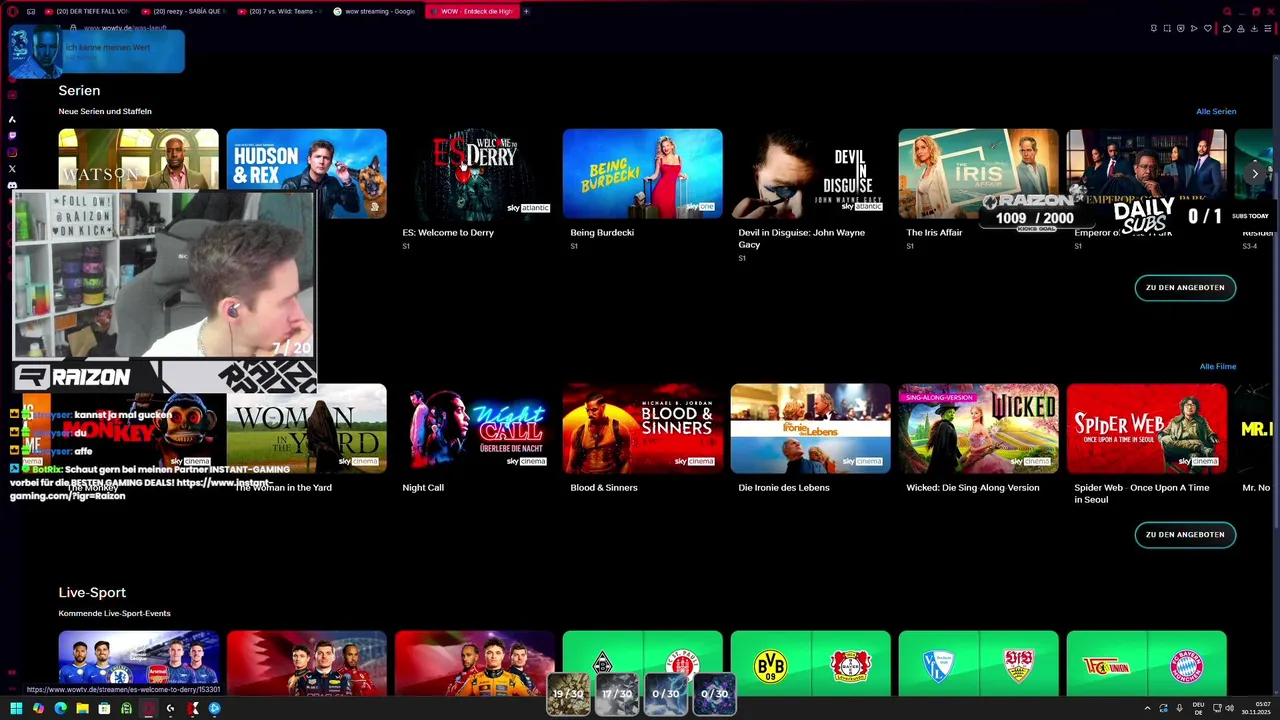Show hidden system tray icons chevron

pyautogui.click(x=1147, y=708)
